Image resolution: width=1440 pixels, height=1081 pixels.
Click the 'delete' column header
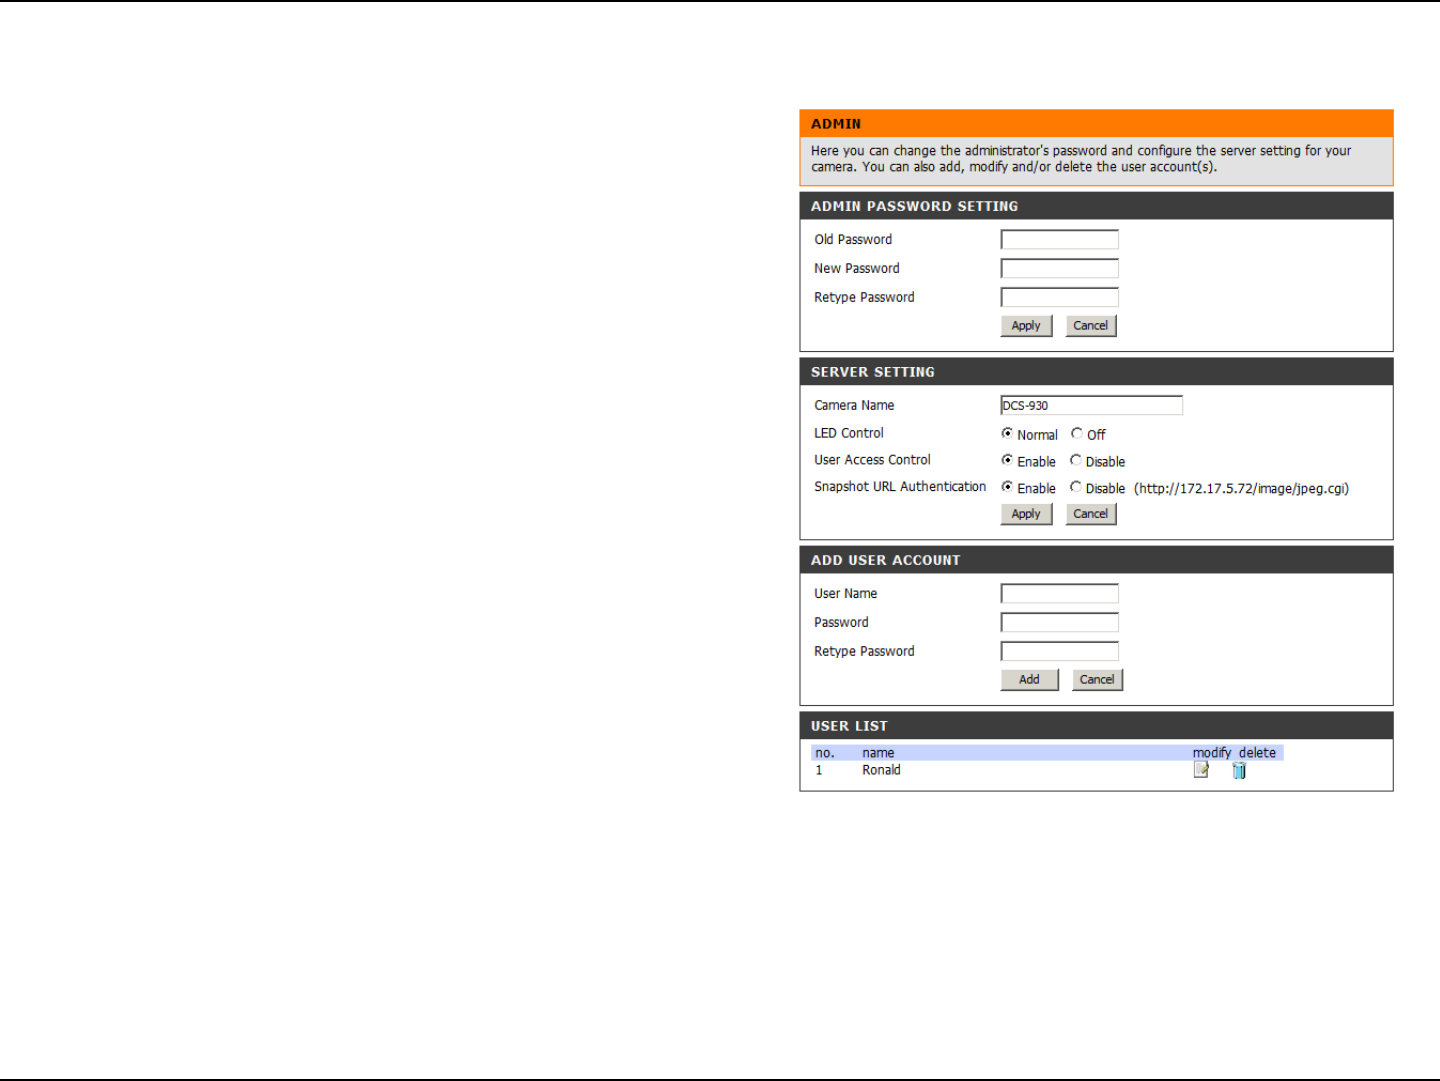pyautogui.click(x=1257, y=753)
